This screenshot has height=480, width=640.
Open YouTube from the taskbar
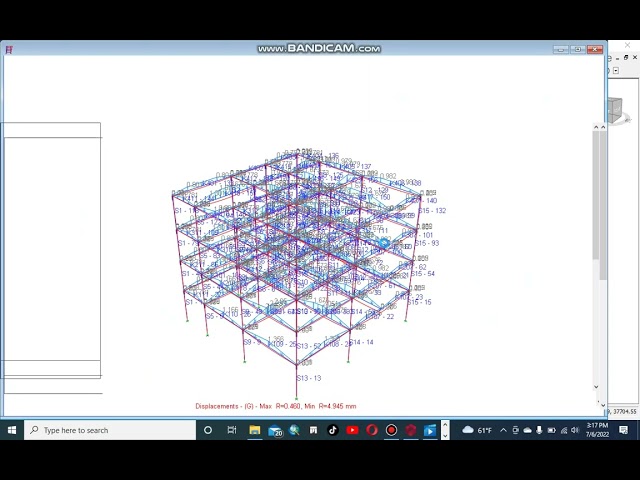(x=352, y=430)
